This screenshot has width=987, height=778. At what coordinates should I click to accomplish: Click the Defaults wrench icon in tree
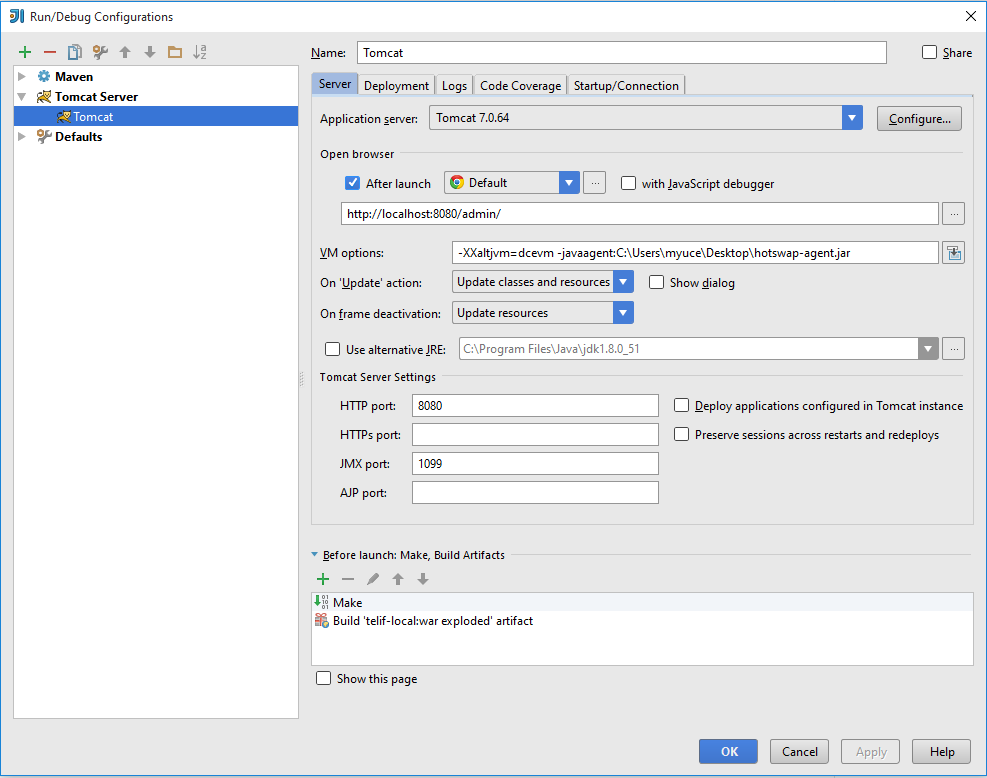(43, 137)
